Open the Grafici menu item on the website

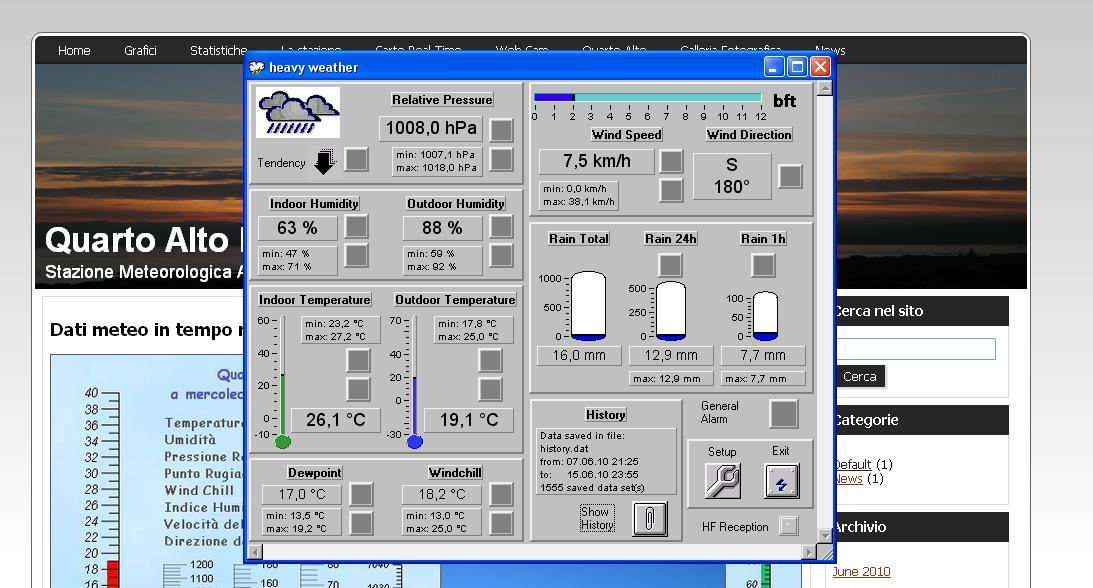coord(140,50)
